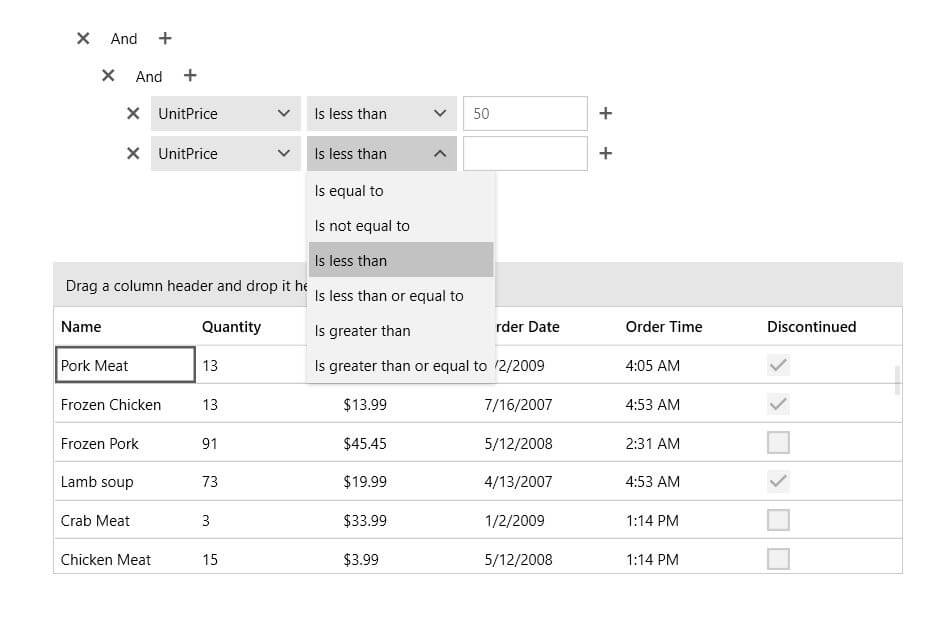The width and height of the screenshot is (946, 626).
Task: Click the nested 'And' logic operator label
Action: point(148,75)
